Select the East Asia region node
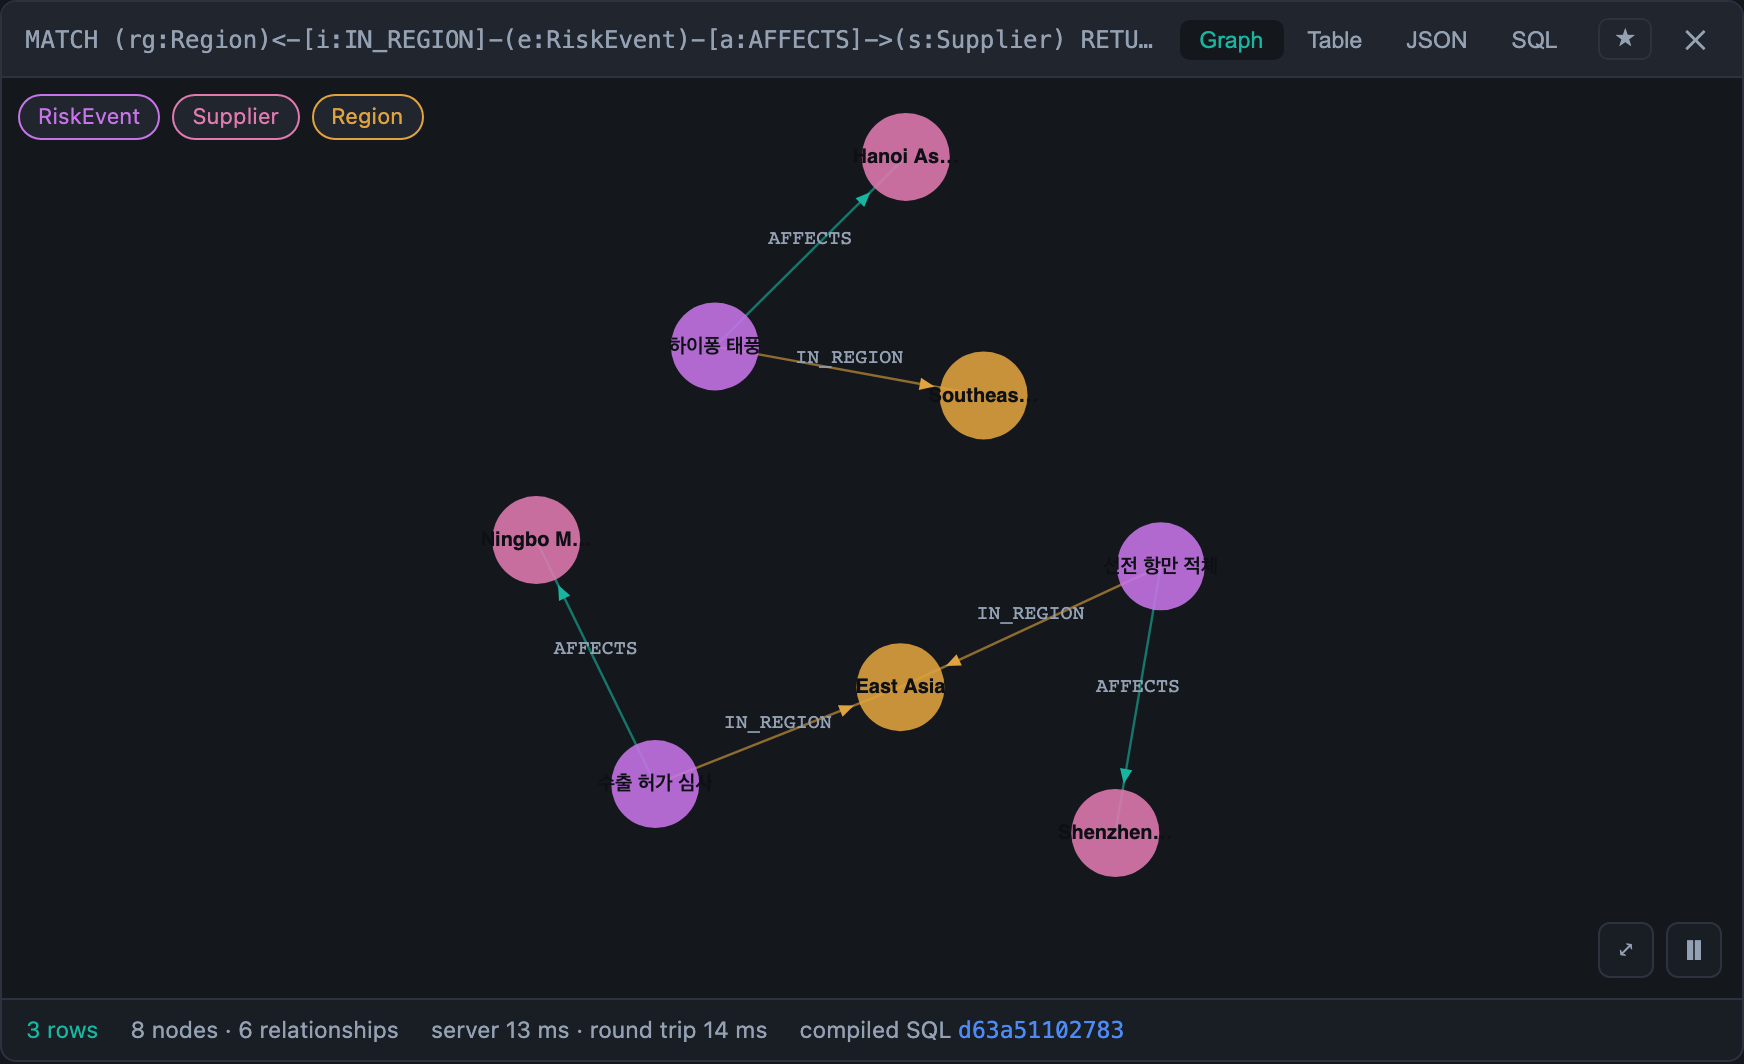Viewport: 1744px width, 1064px height. [x=900, y=687]
